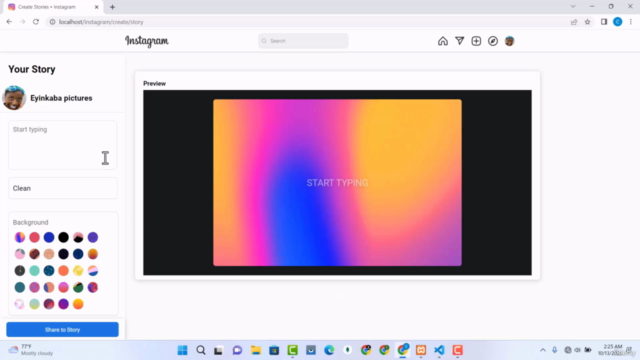Select the pale pink pastel swatch, last row
Viewport: 640px width, 360px height.
pyautogui.click(x=20, y=304)
